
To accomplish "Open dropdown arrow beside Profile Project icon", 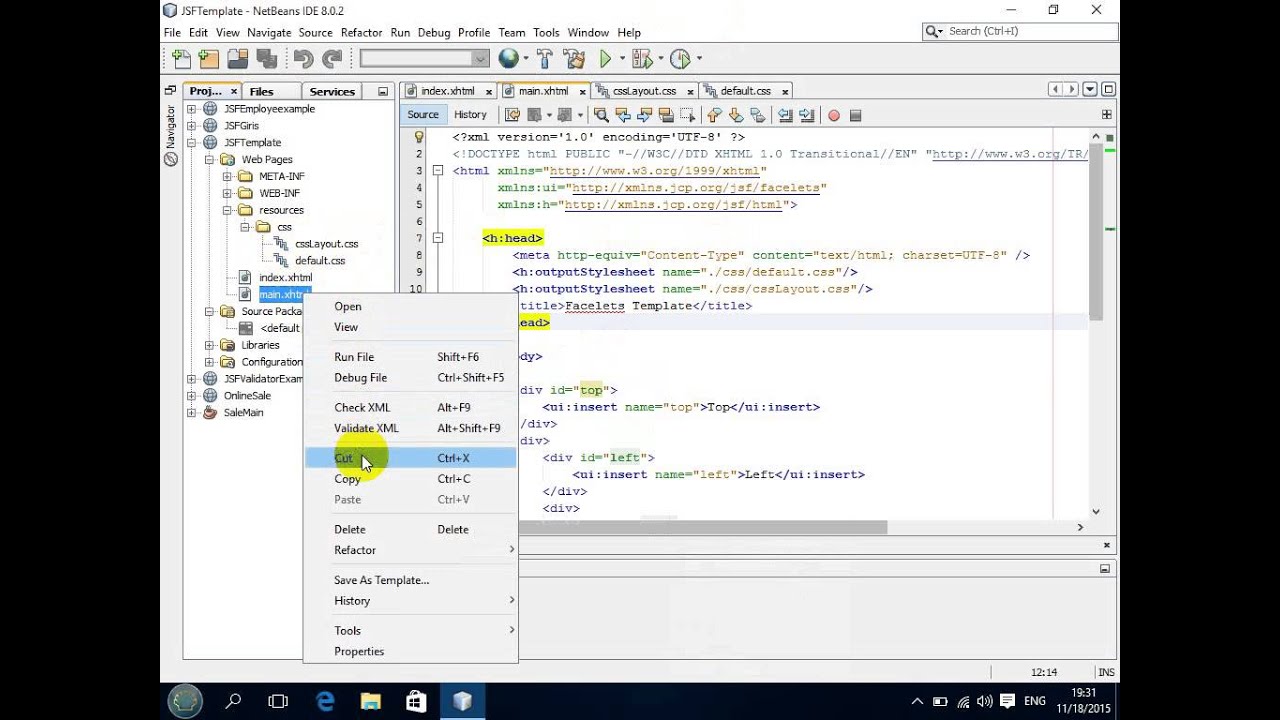I will 698,59.
